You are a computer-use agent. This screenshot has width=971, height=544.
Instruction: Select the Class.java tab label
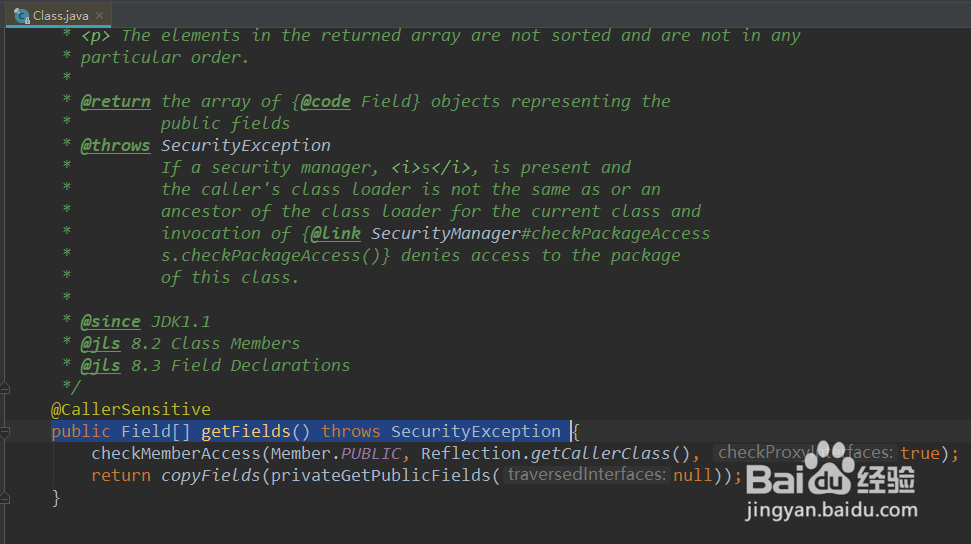point(61,15)
